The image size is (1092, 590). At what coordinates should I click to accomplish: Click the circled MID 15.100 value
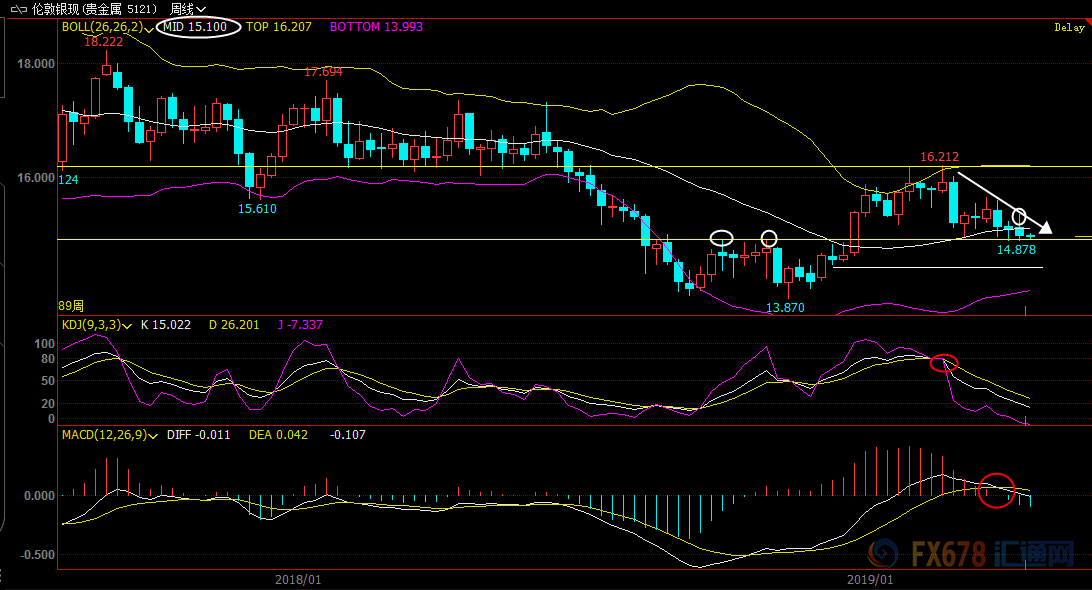201,27
